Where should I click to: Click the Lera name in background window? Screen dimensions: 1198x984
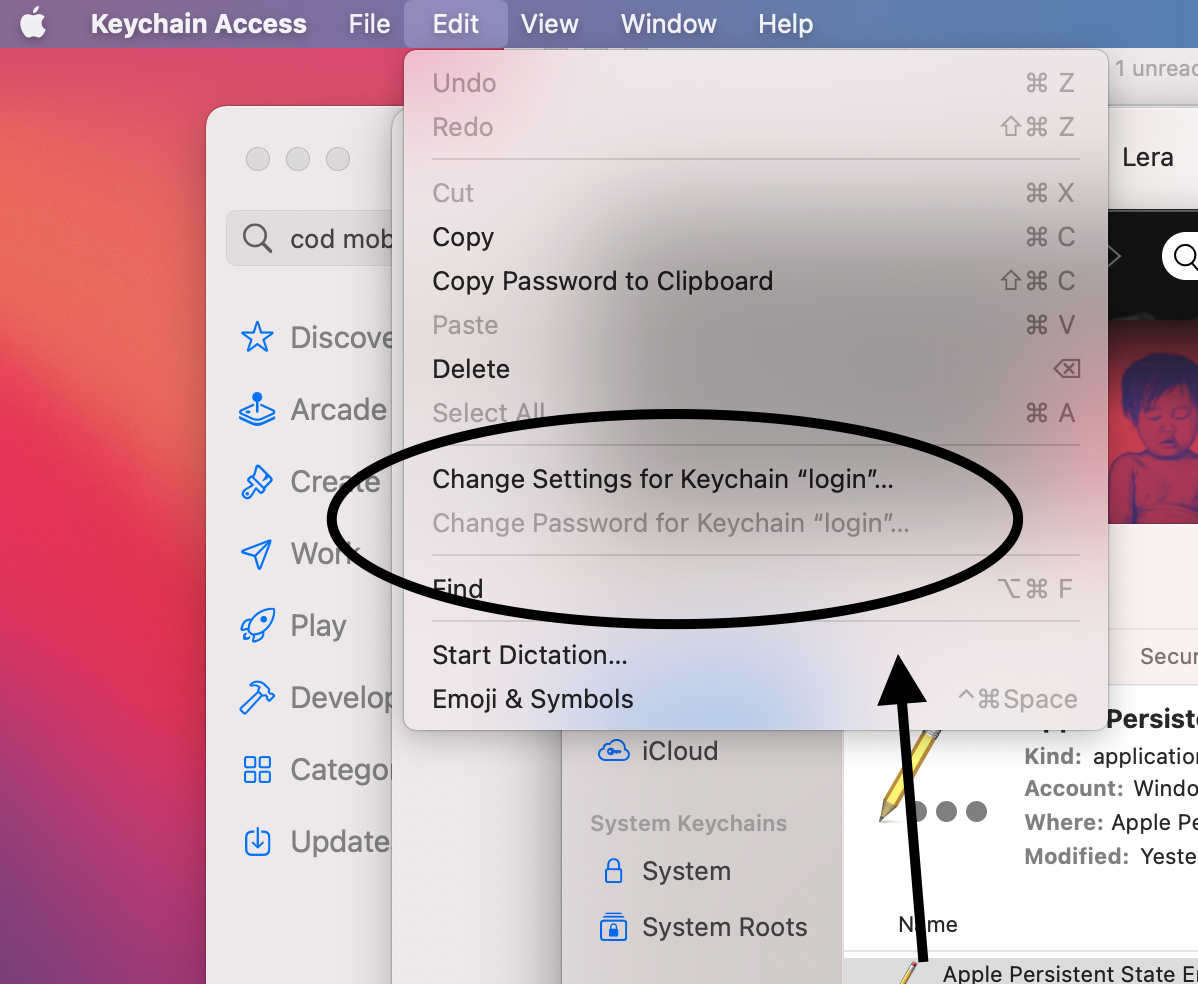coord(1148,157)
